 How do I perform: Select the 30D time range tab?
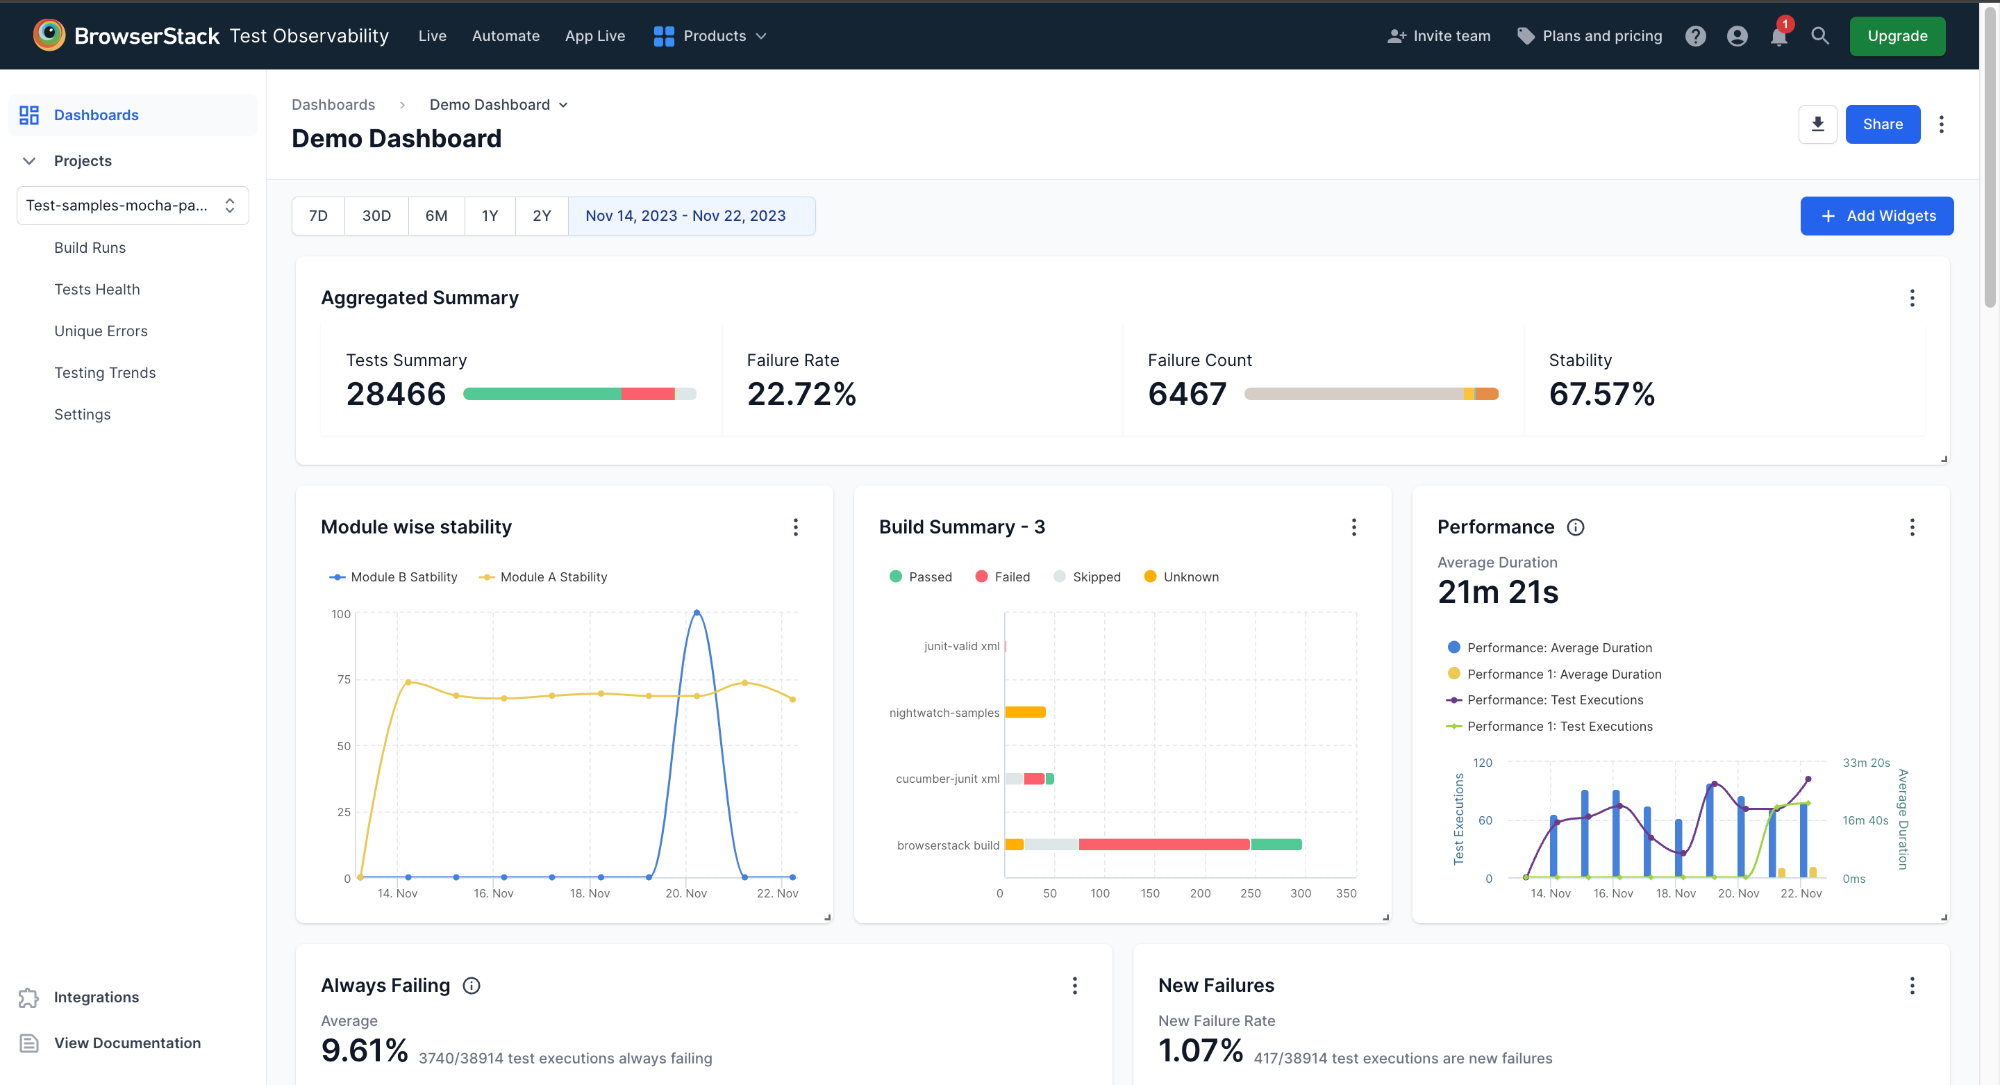click(x=376, y=216)
